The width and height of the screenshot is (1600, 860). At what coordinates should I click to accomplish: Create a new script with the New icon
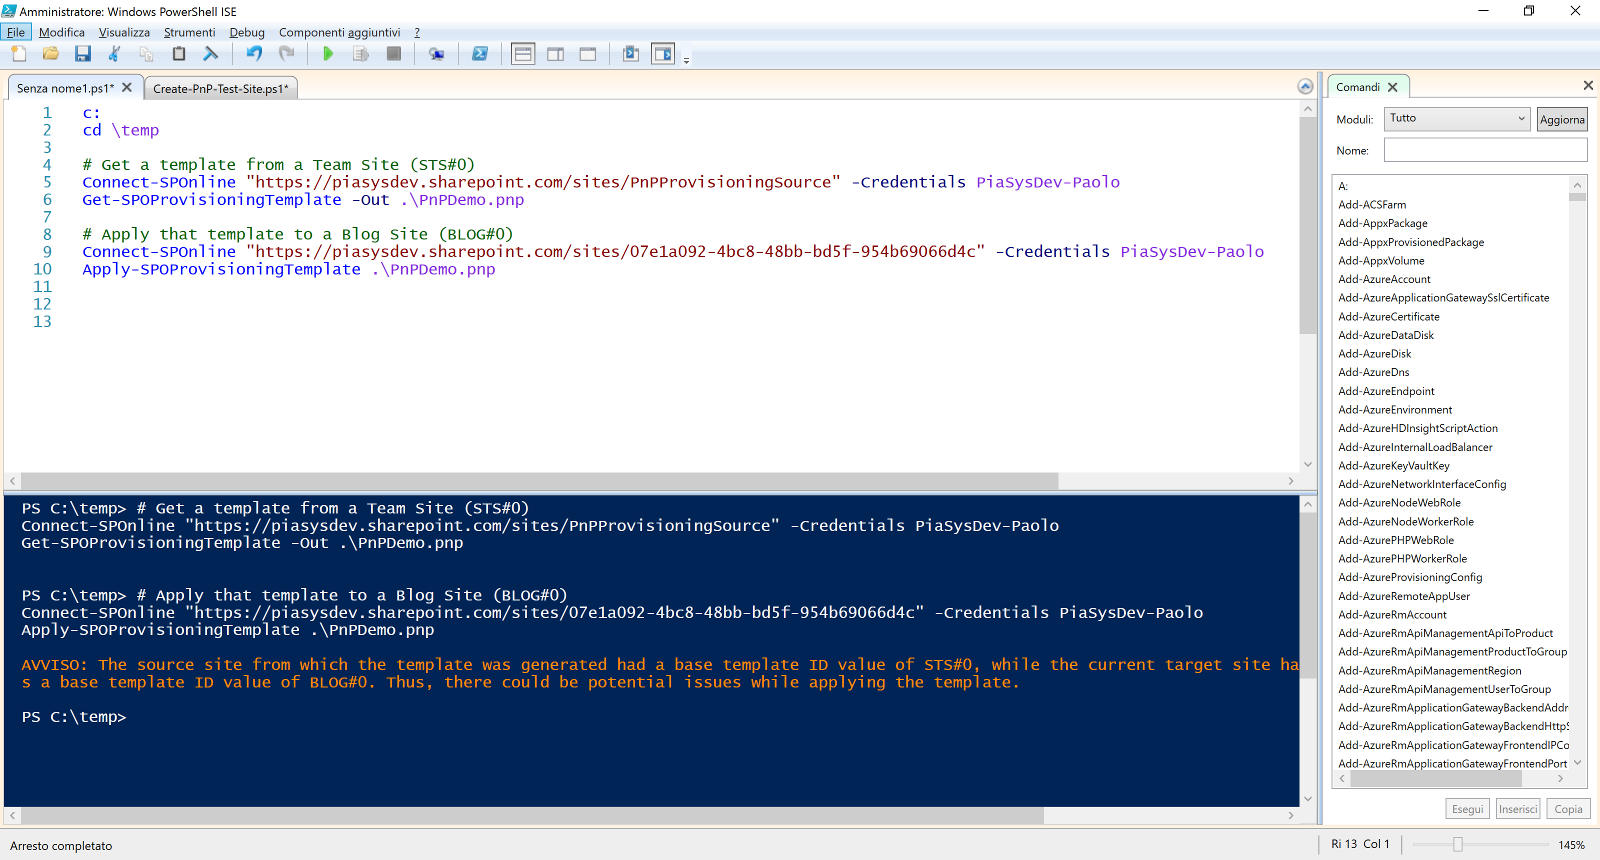pos(19,54)
